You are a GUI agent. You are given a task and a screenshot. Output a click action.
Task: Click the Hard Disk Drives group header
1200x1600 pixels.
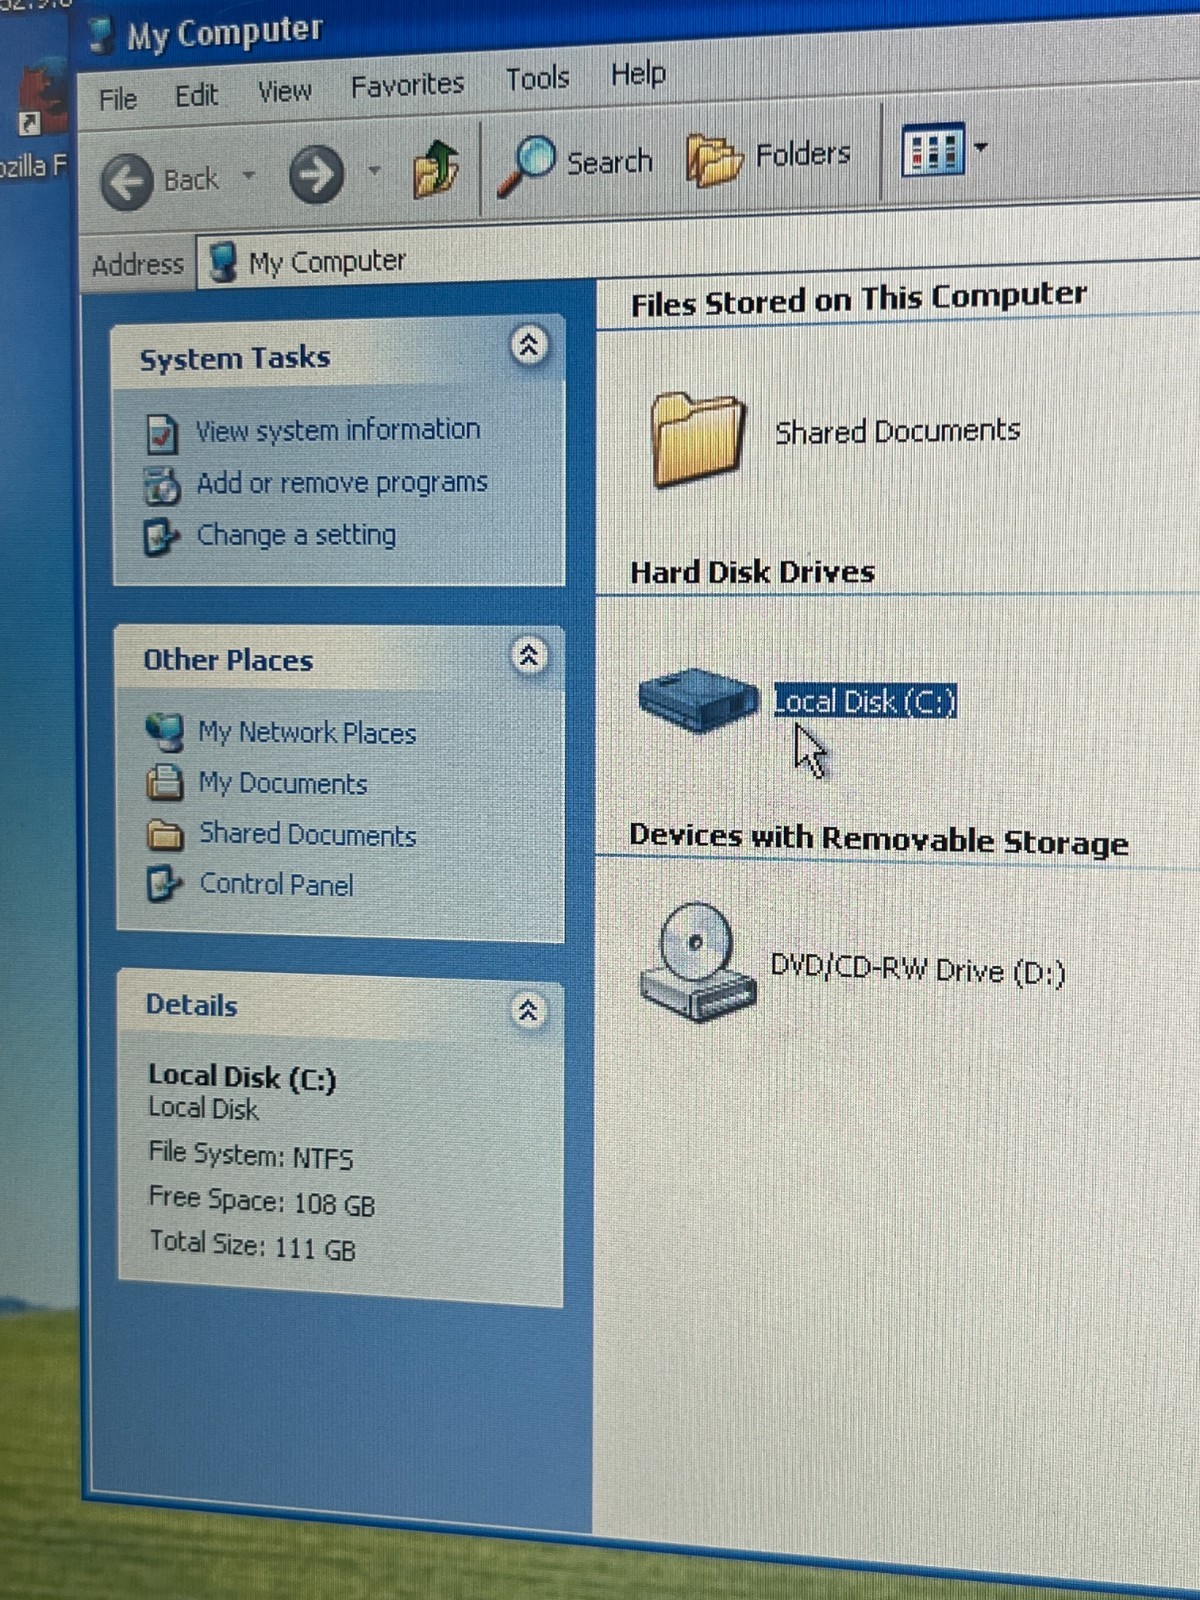point(752,572)
